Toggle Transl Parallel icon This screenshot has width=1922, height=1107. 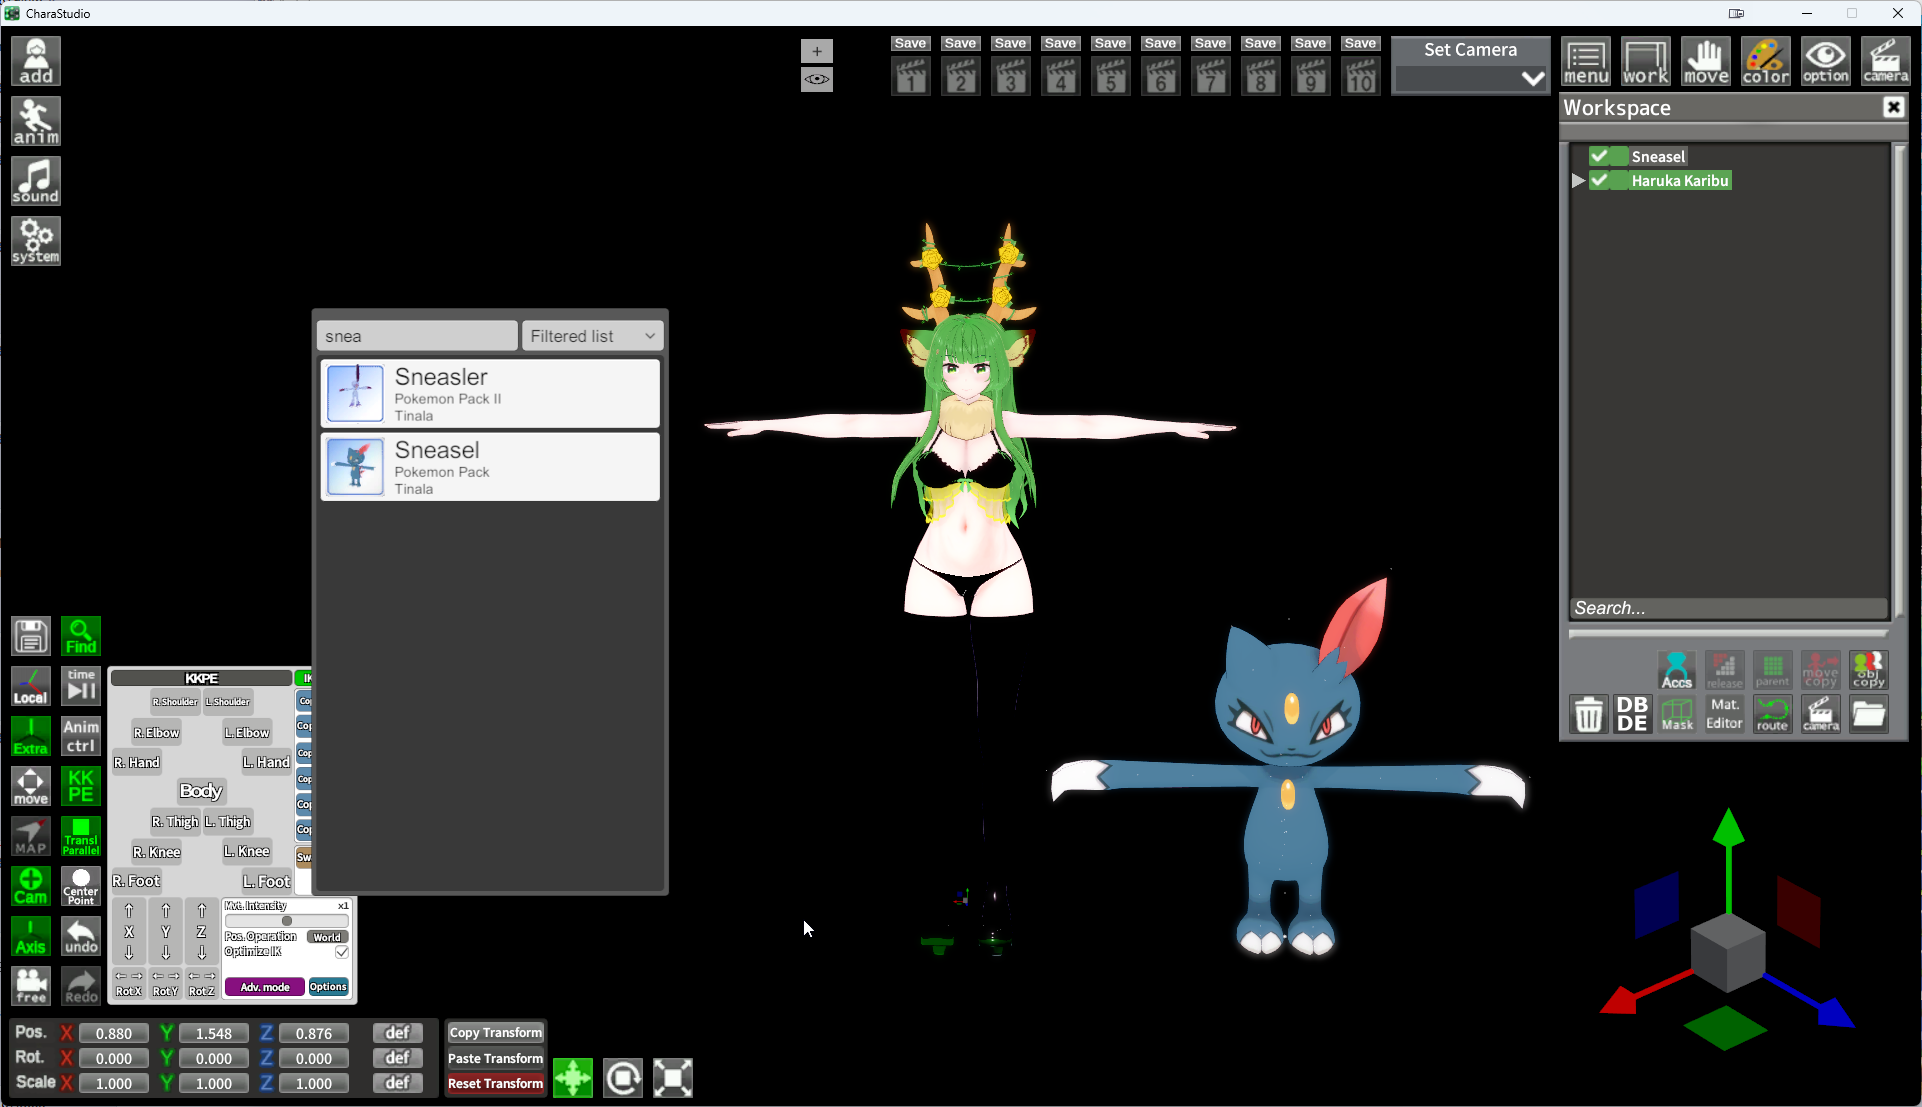[81, 836]
